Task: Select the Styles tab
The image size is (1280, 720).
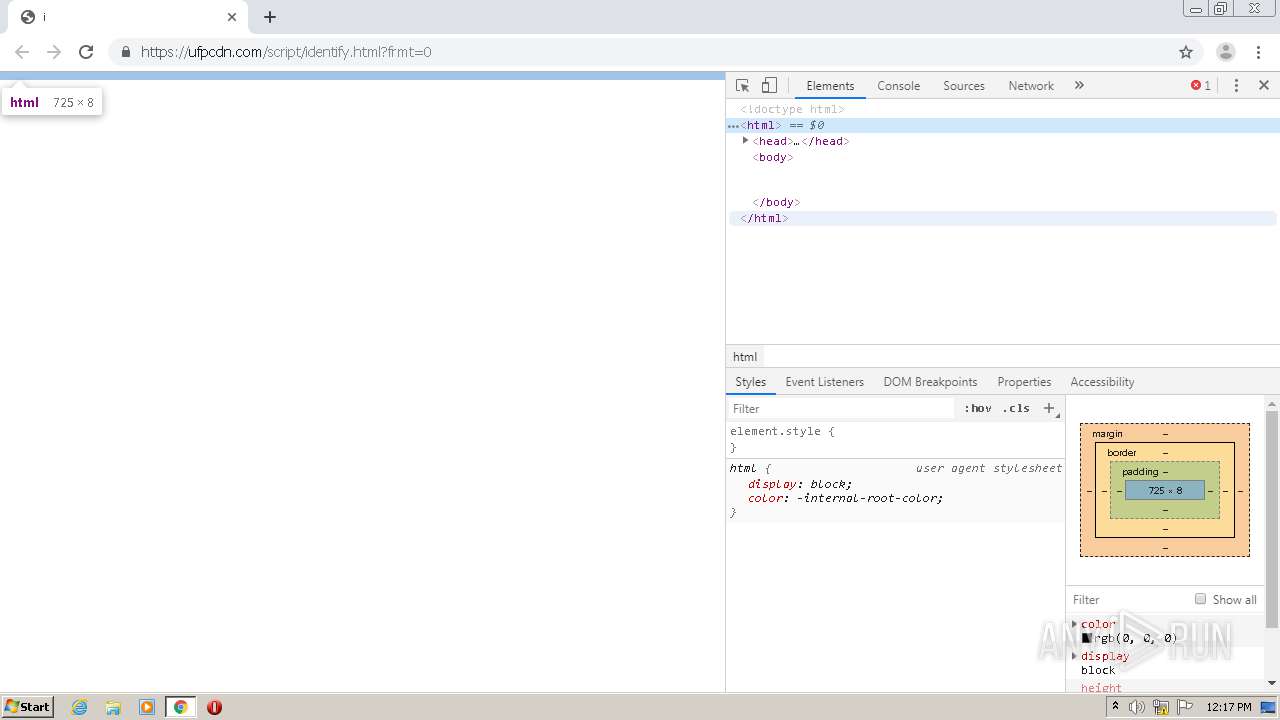Action: click(x=750, y=382)
